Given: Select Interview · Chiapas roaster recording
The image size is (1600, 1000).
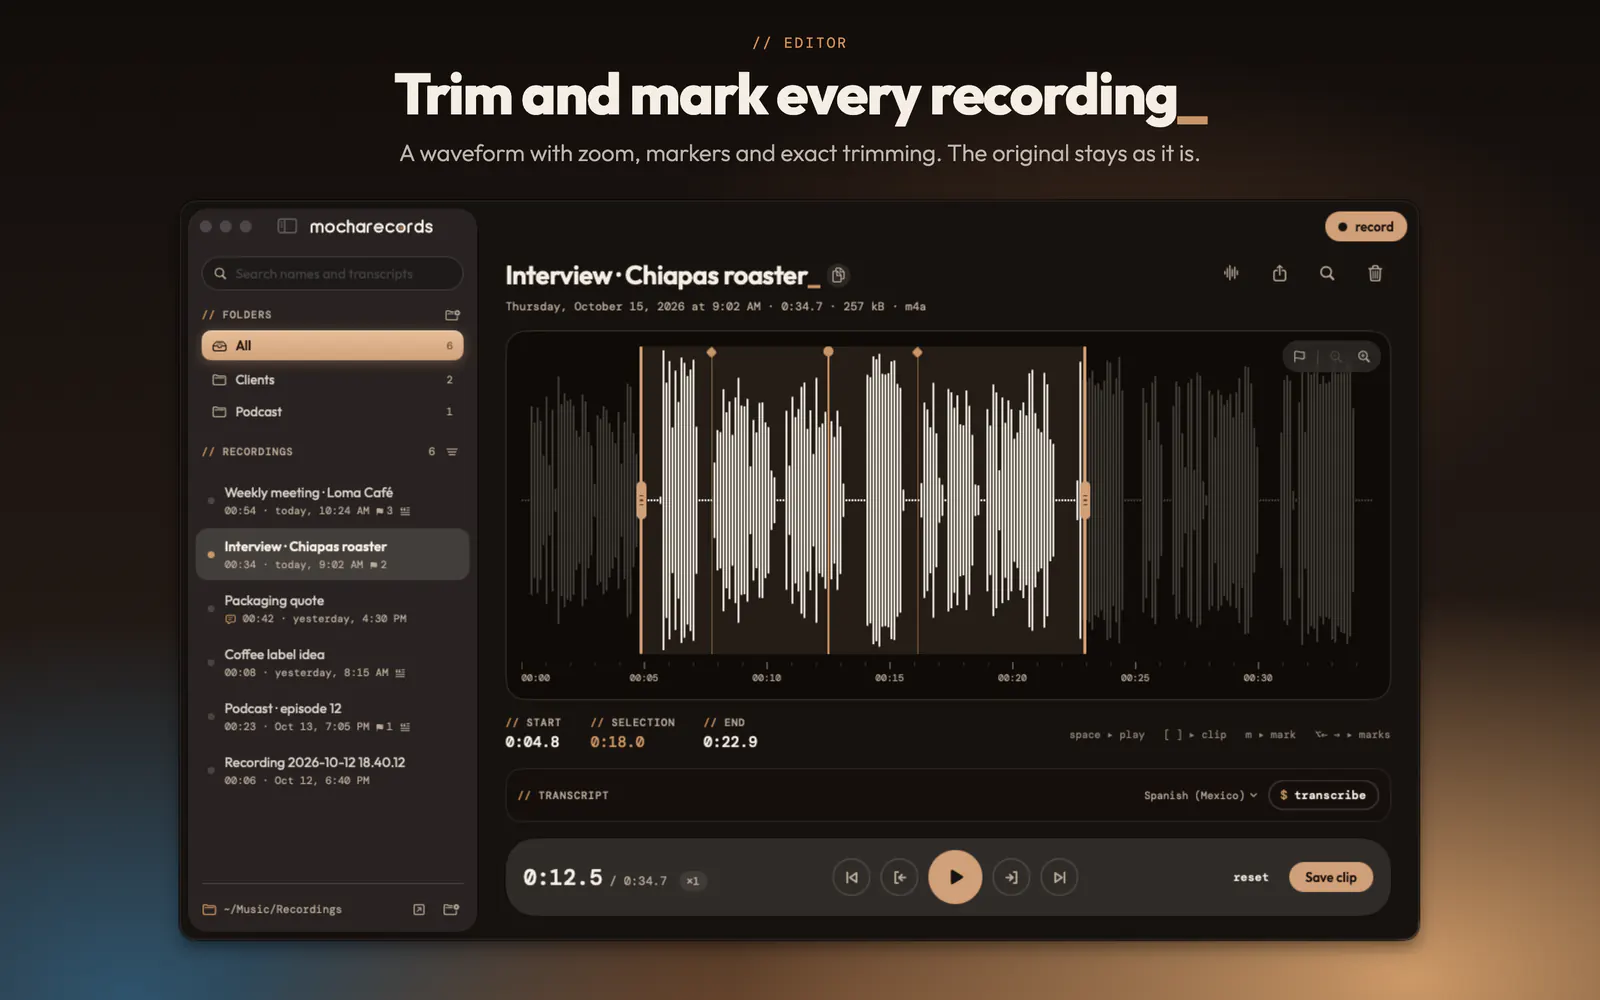Looking at the screenshot, I should pos(332,555).
